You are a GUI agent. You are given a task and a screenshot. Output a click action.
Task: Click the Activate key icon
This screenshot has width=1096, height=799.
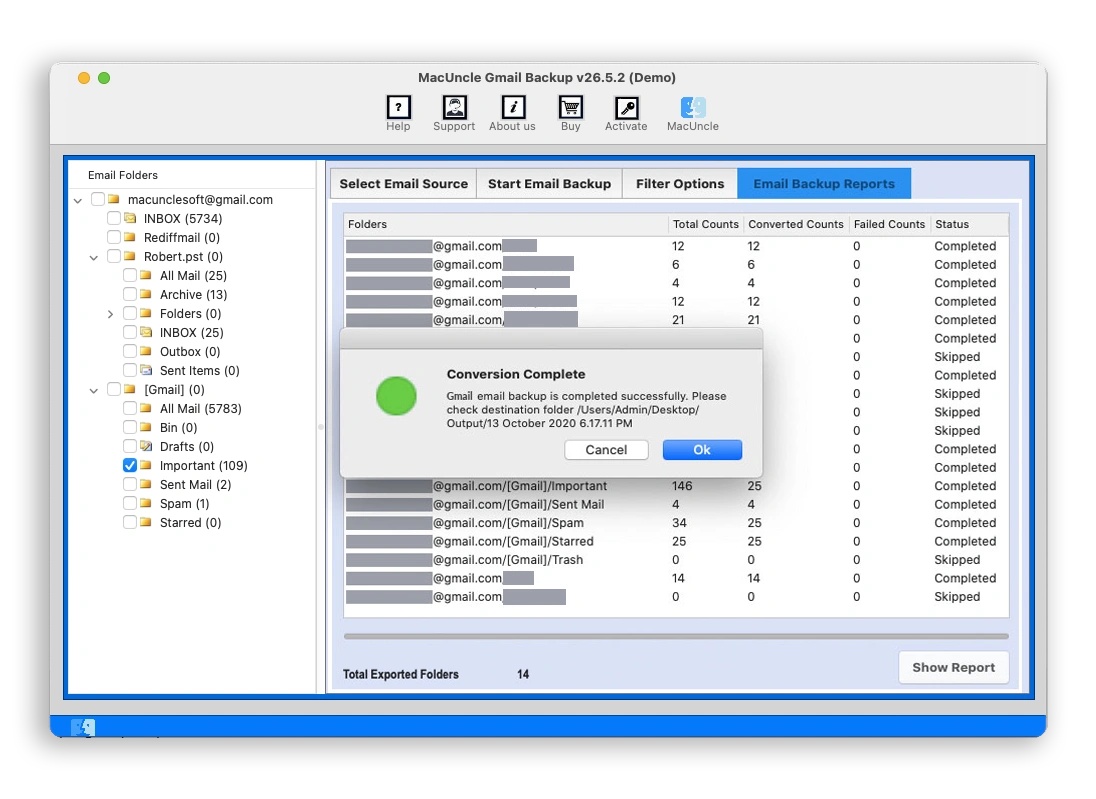pos(626,108)
